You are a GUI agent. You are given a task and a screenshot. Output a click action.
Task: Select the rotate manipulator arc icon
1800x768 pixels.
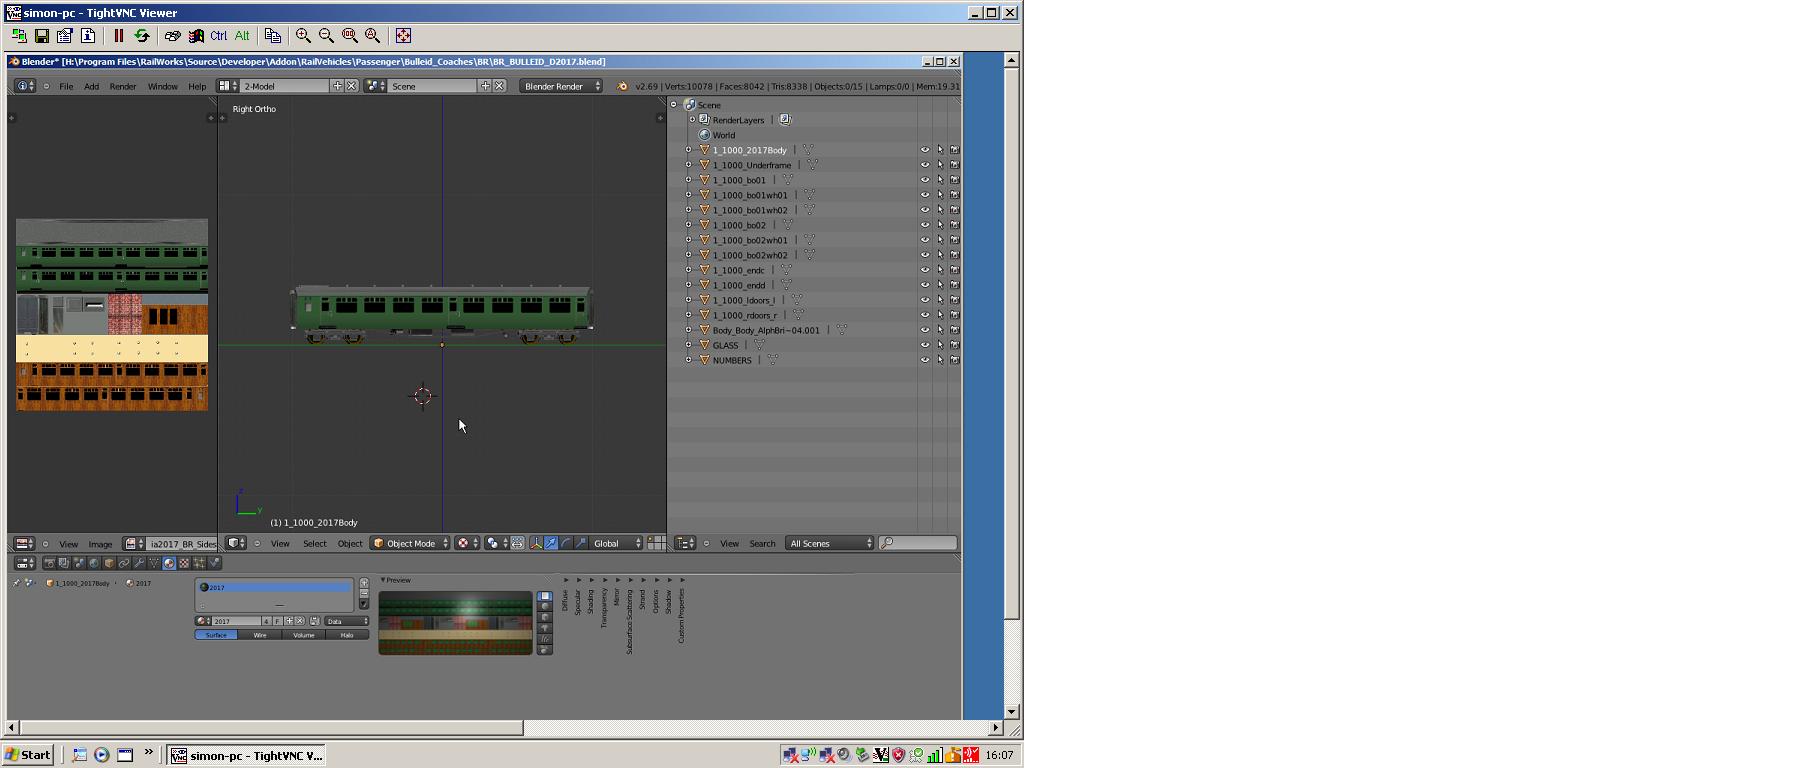[566, 543]
